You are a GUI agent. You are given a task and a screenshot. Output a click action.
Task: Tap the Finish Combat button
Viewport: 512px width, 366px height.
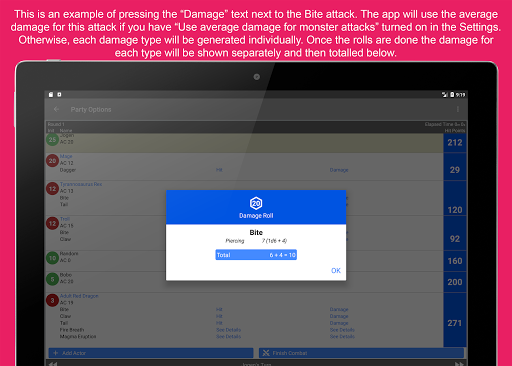point(361,353)
